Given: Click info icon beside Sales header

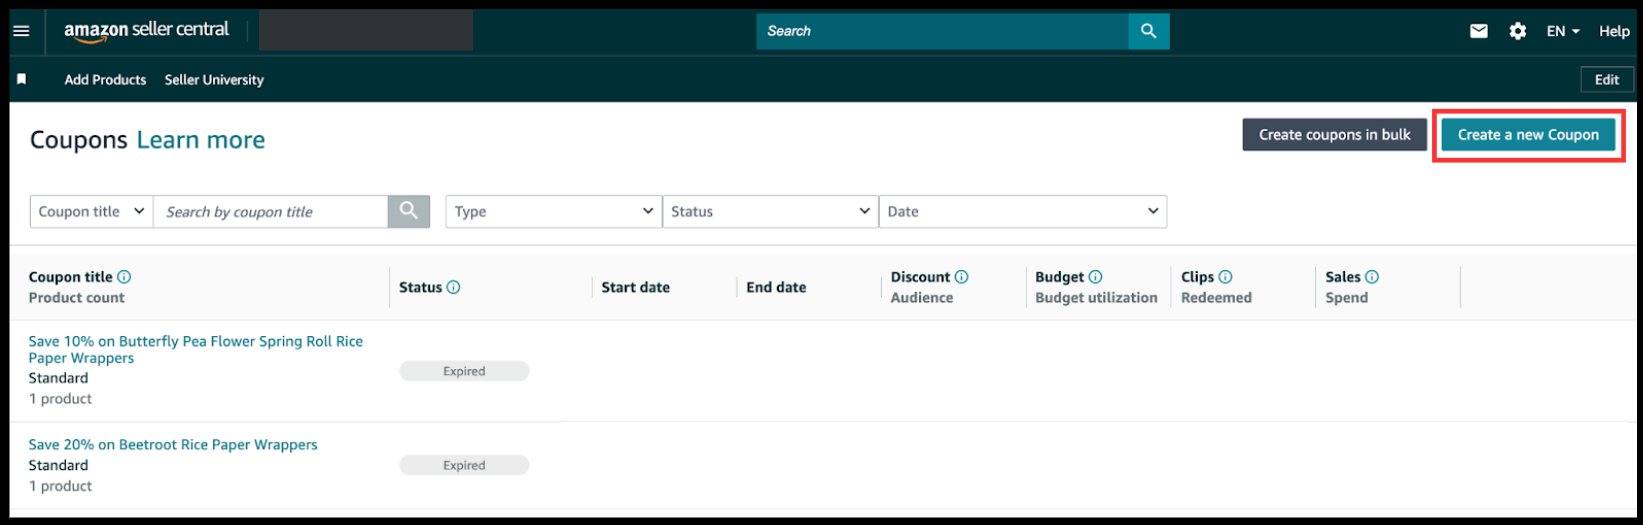Looking at the screenshot, I should pos(1372,277).
